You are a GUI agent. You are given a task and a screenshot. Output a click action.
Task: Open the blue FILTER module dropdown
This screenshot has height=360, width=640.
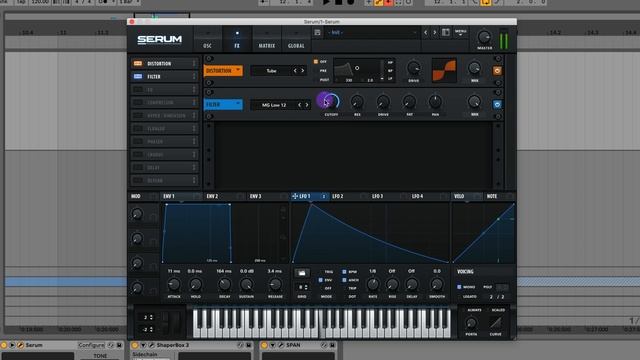[223, 104]
